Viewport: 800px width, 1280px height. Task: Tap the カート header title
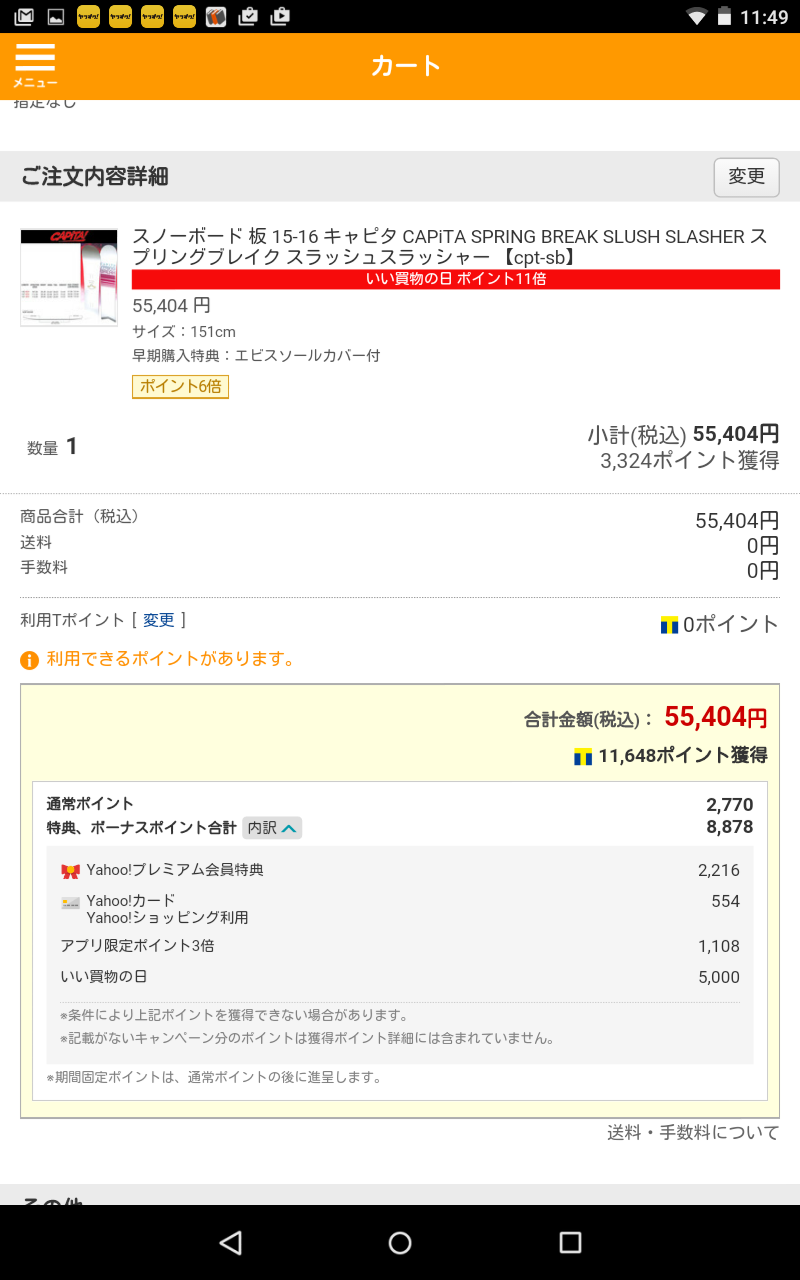406,66
